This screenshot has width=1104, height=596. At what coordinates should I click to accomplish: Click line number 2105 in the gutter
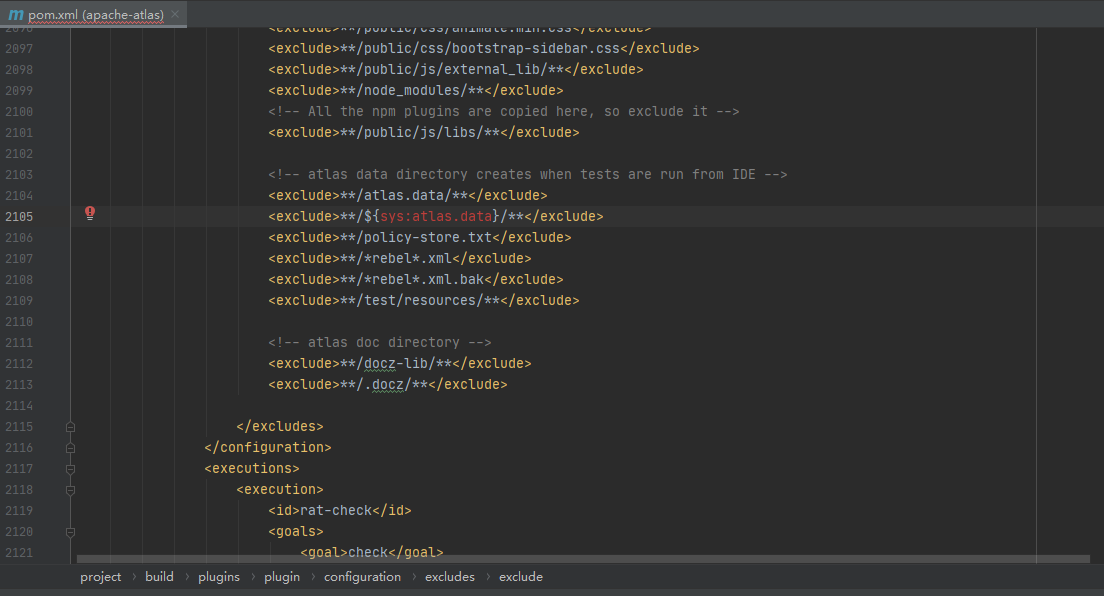click(x=19, y=217)
